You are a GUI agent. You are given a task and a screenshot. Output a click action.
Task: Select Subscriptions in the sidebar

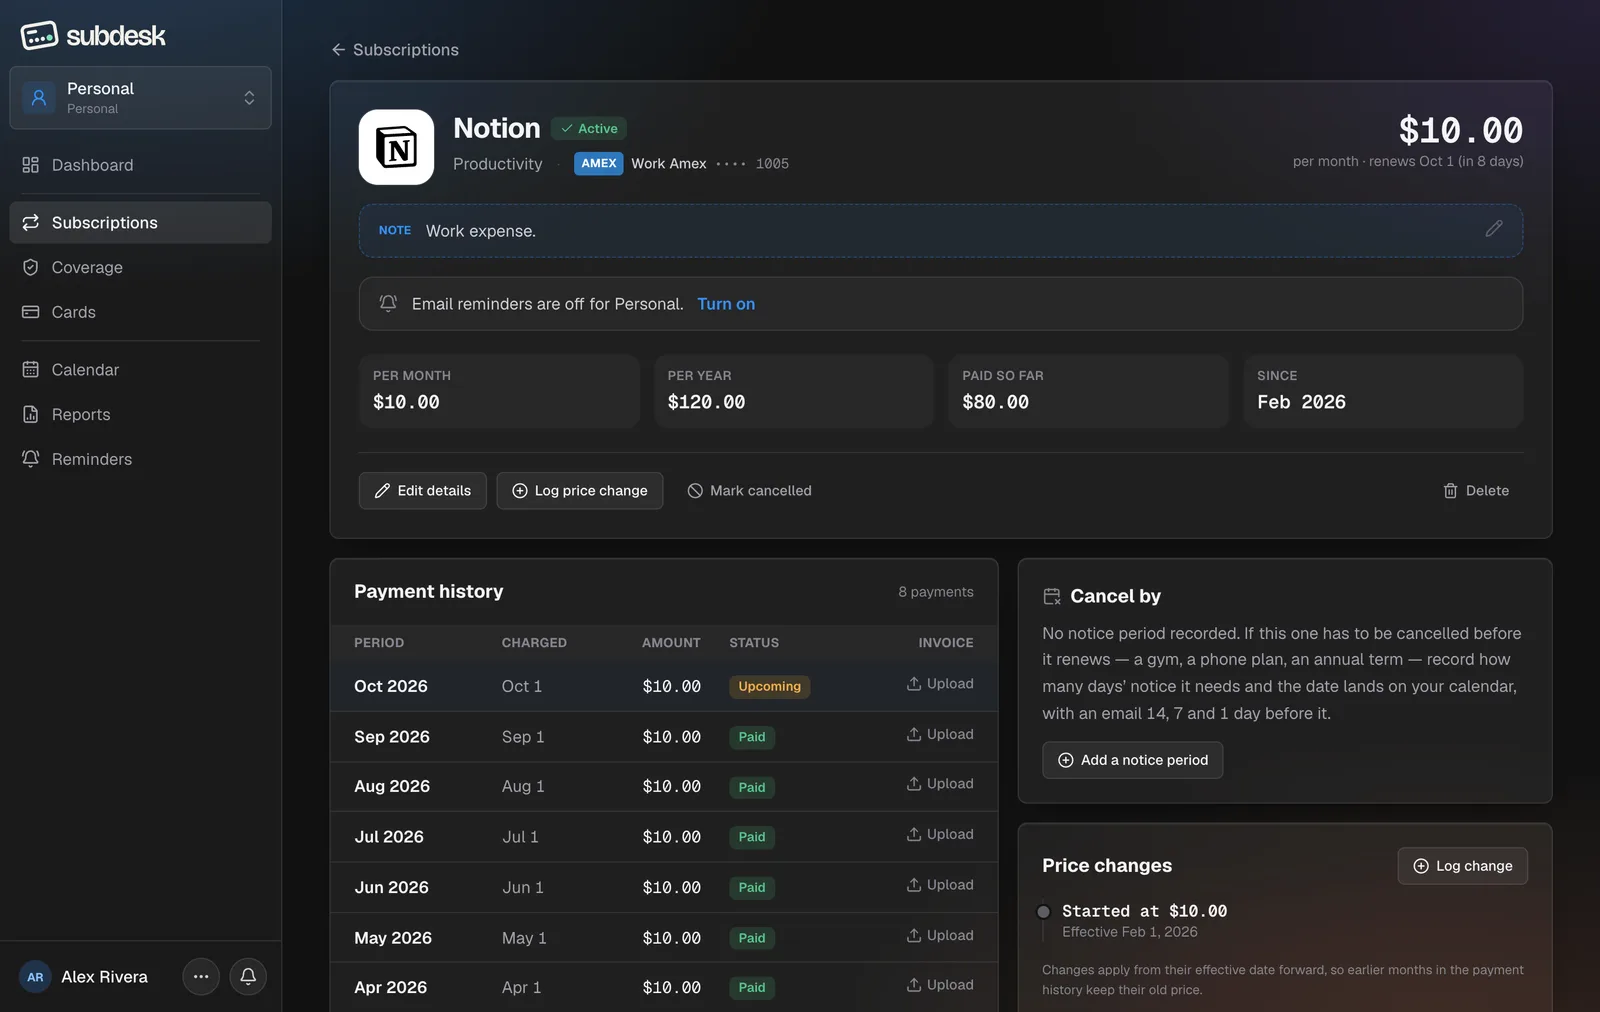[x=140, y=222]
